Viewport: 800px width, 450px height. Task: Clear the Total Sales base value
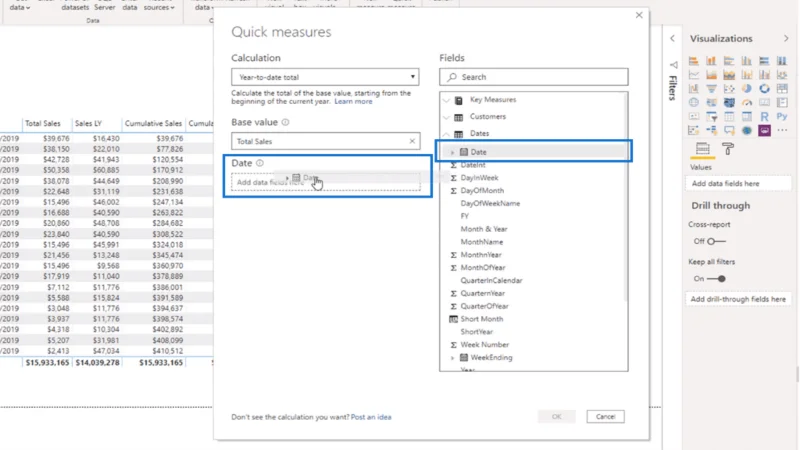coord(412,141)
